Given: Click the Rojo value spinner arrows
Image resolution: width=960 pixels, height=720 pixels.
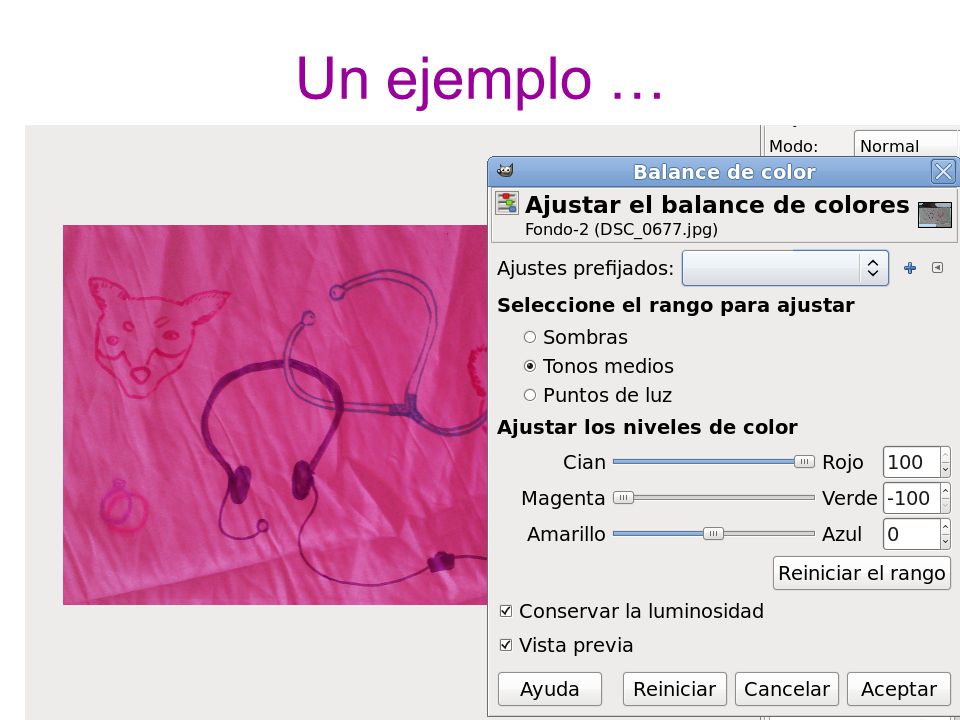Looking at the screenshot, I should tap(945, 462).
